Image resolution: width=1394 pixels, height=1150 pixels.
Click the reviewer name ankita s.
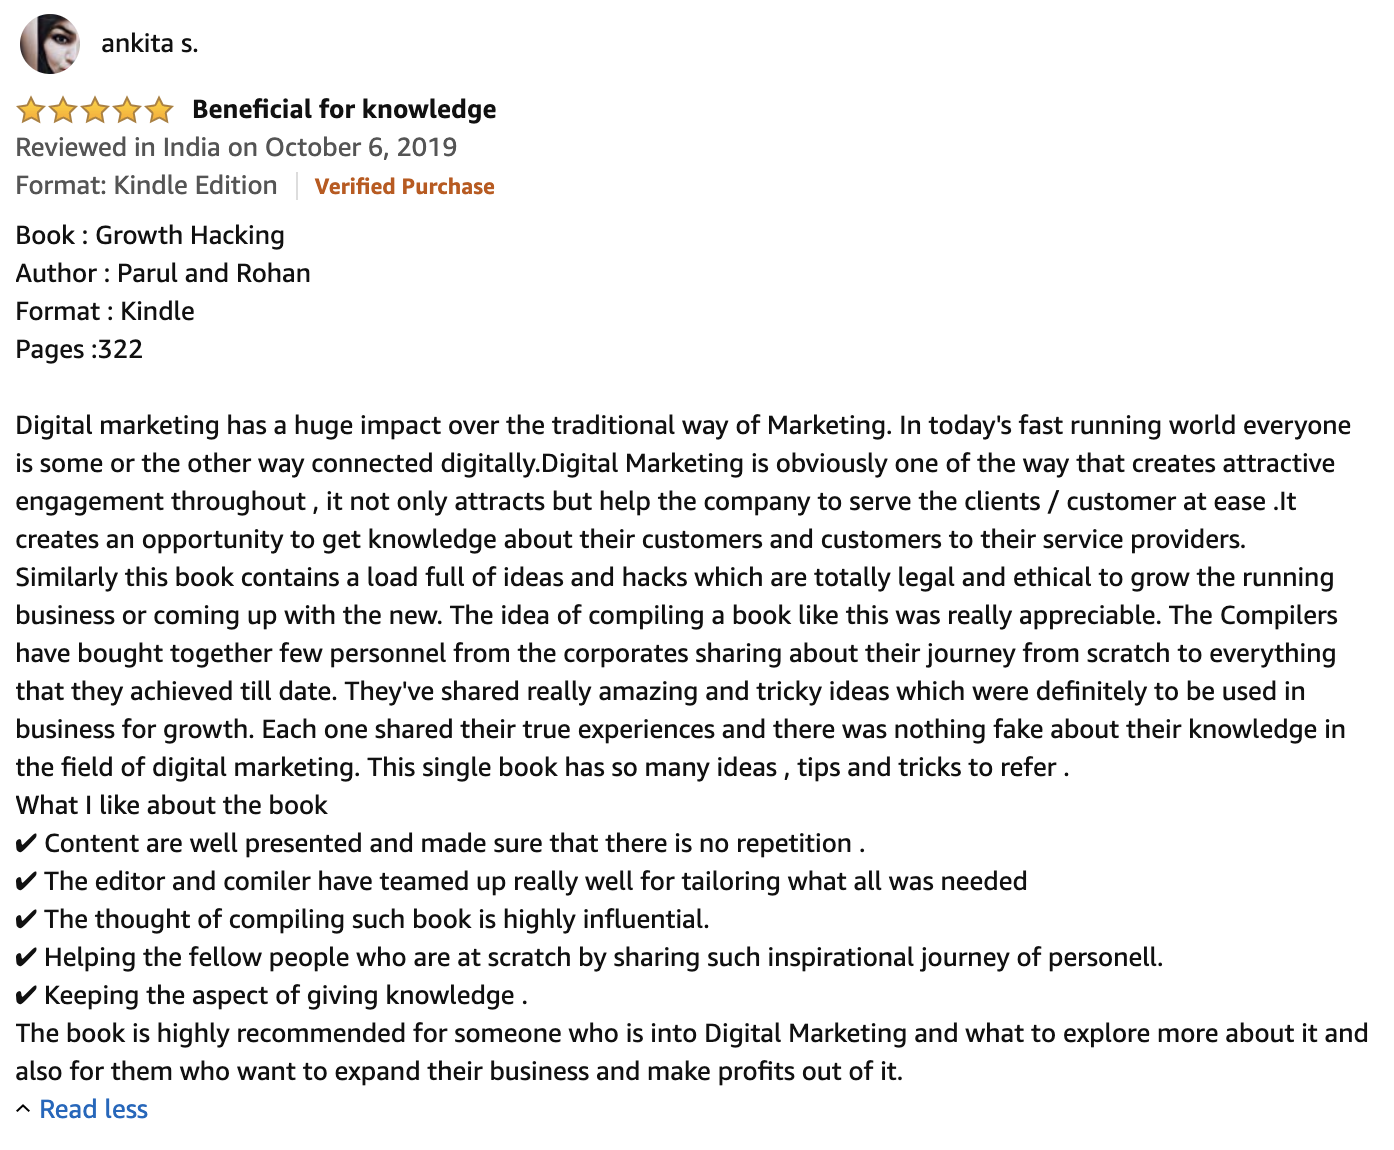(x=150, y=43)
